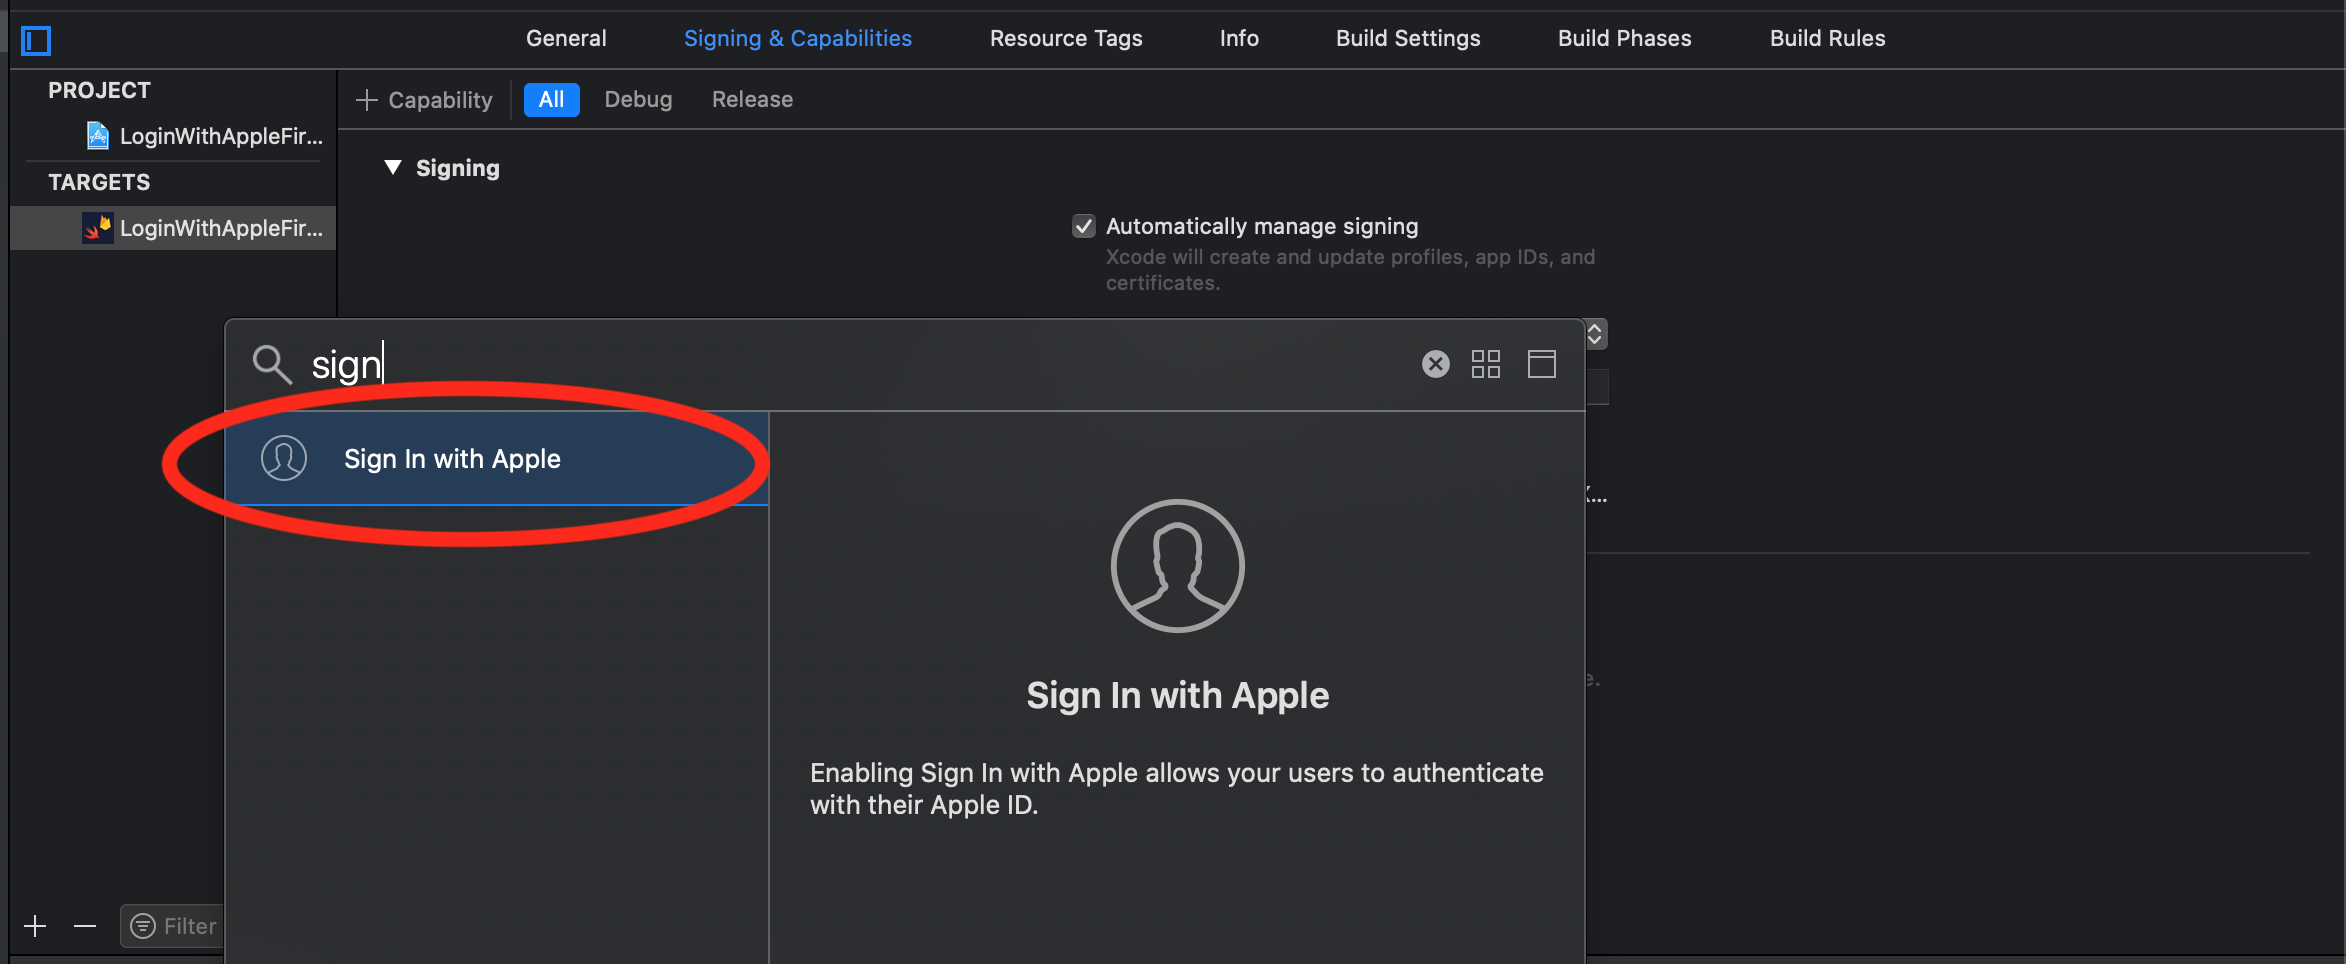The height and width of the screenshot is (964, 2346).
Task: Collapse the Signing section triangle
Action: [393, 167]
